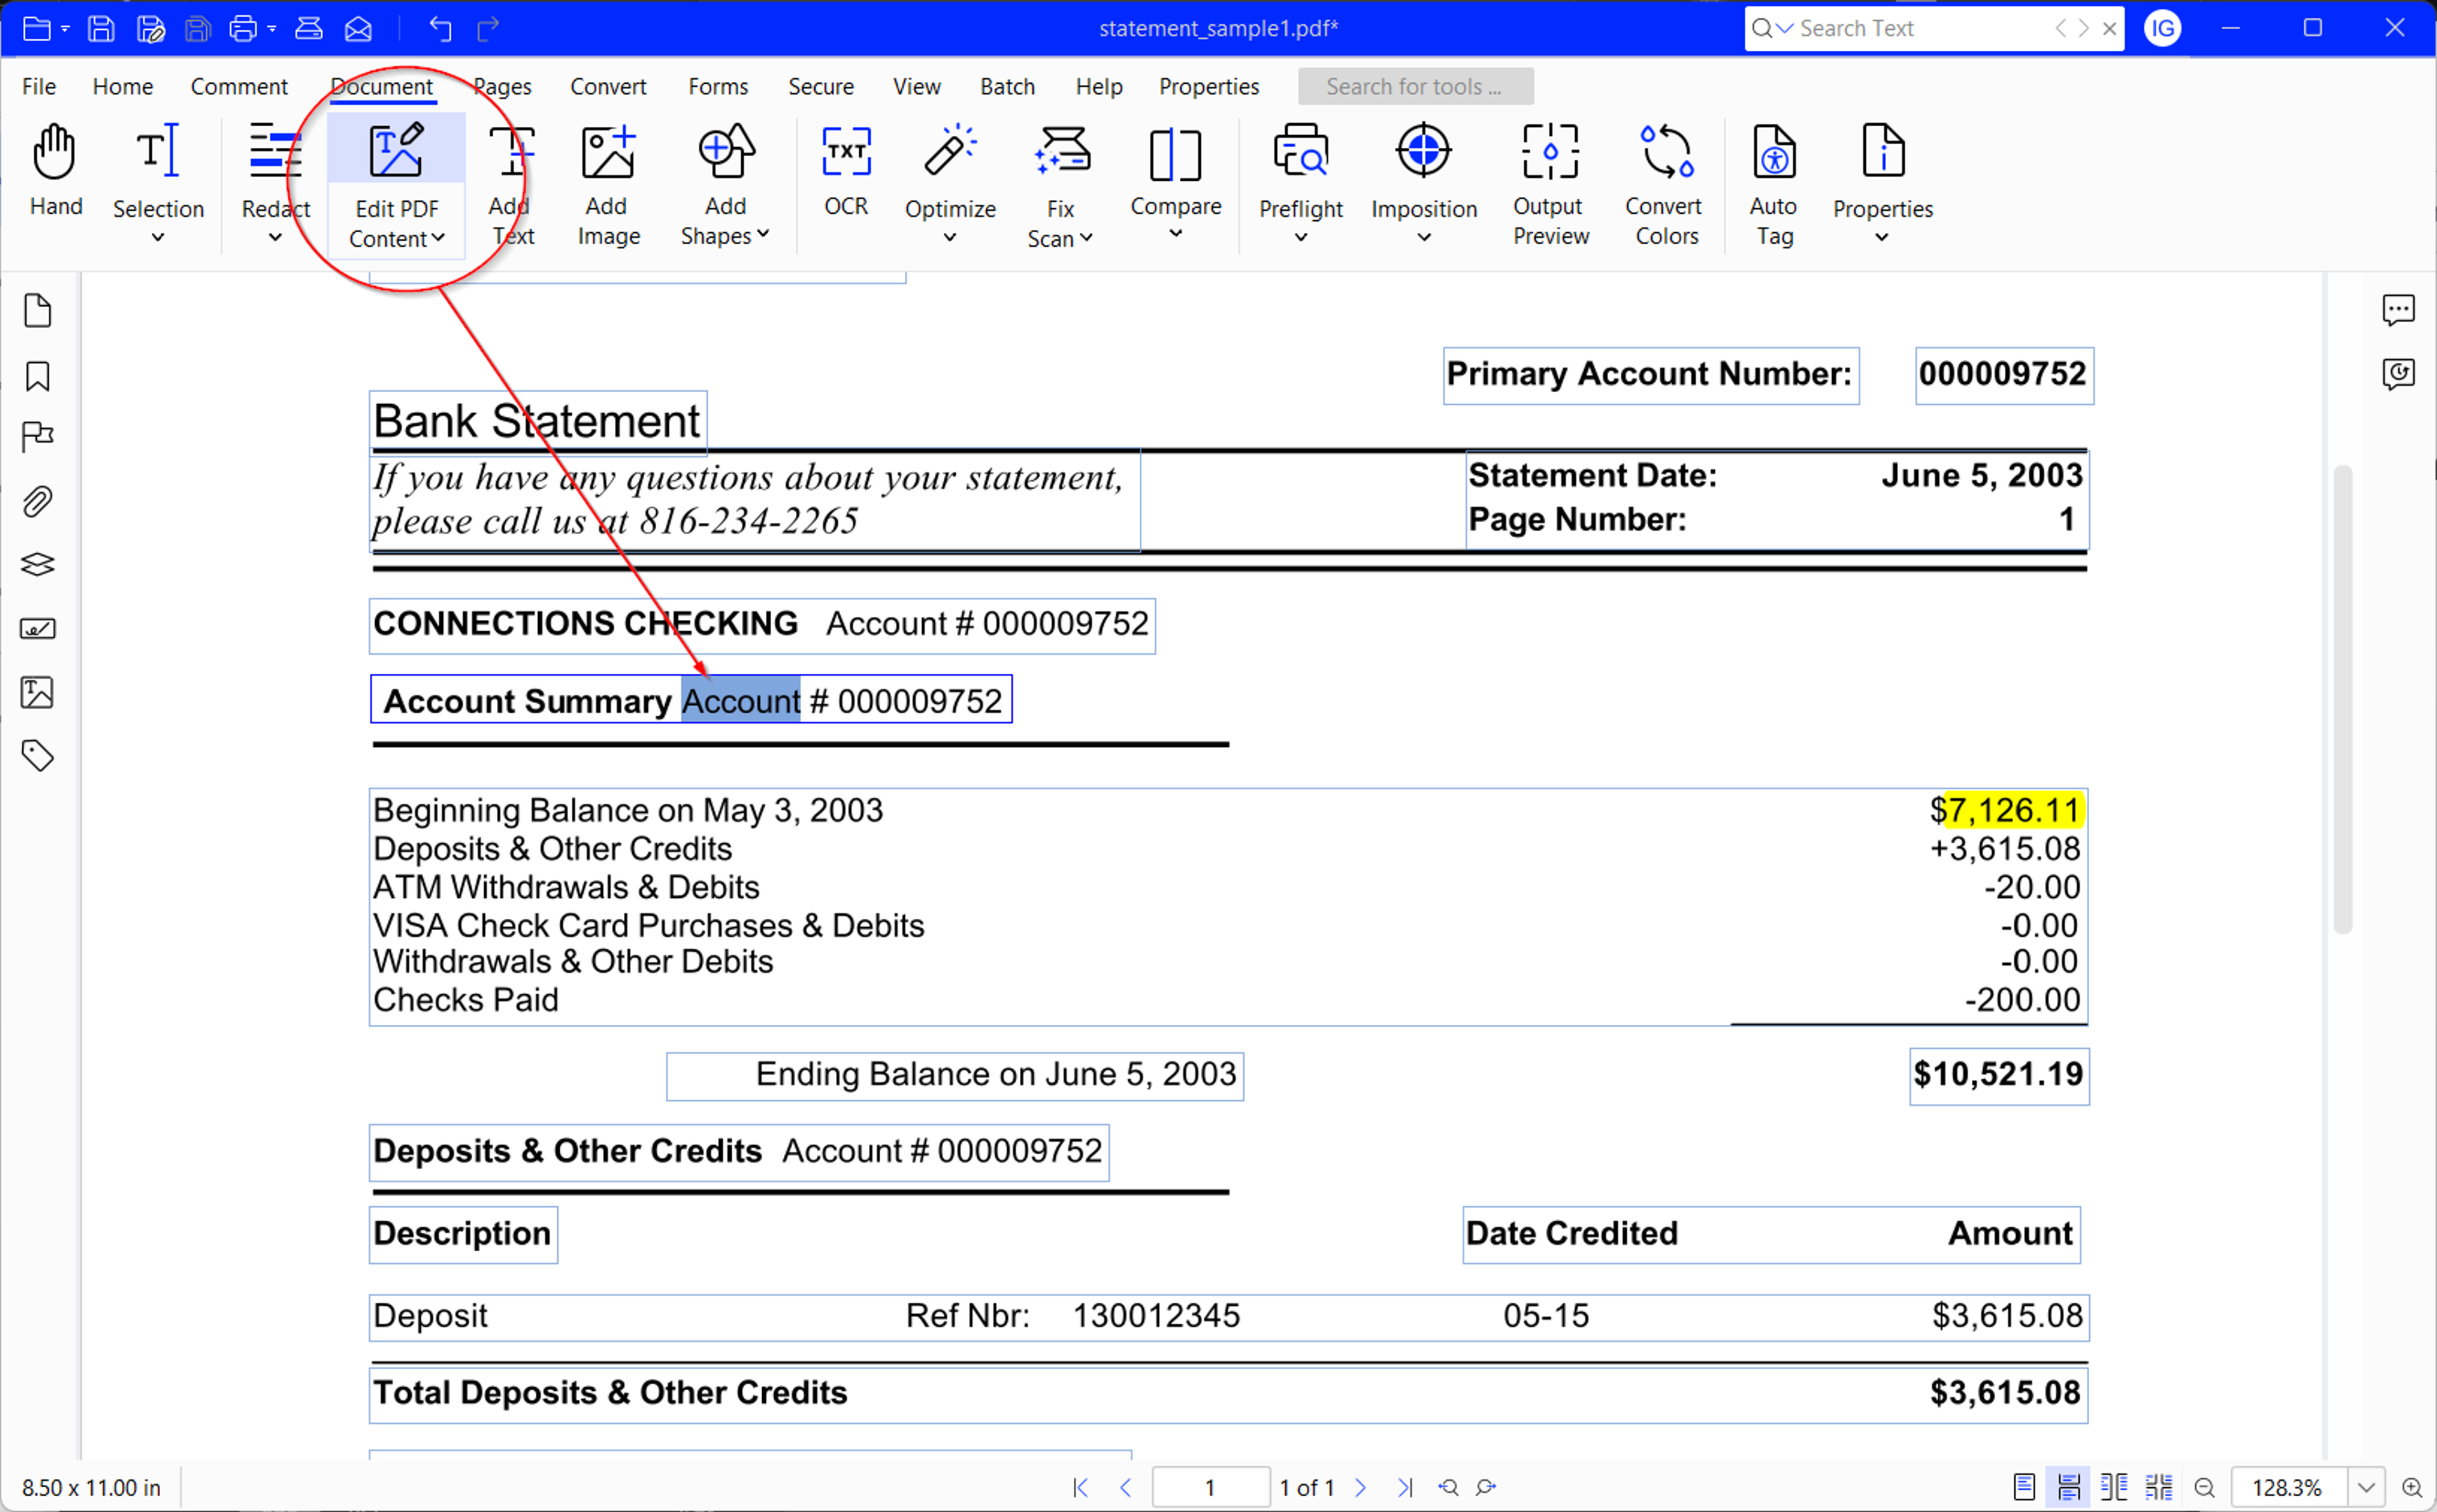Run Auto Tag on the document
The width and height of the screenshot is (2437, 1512).
1774,186
